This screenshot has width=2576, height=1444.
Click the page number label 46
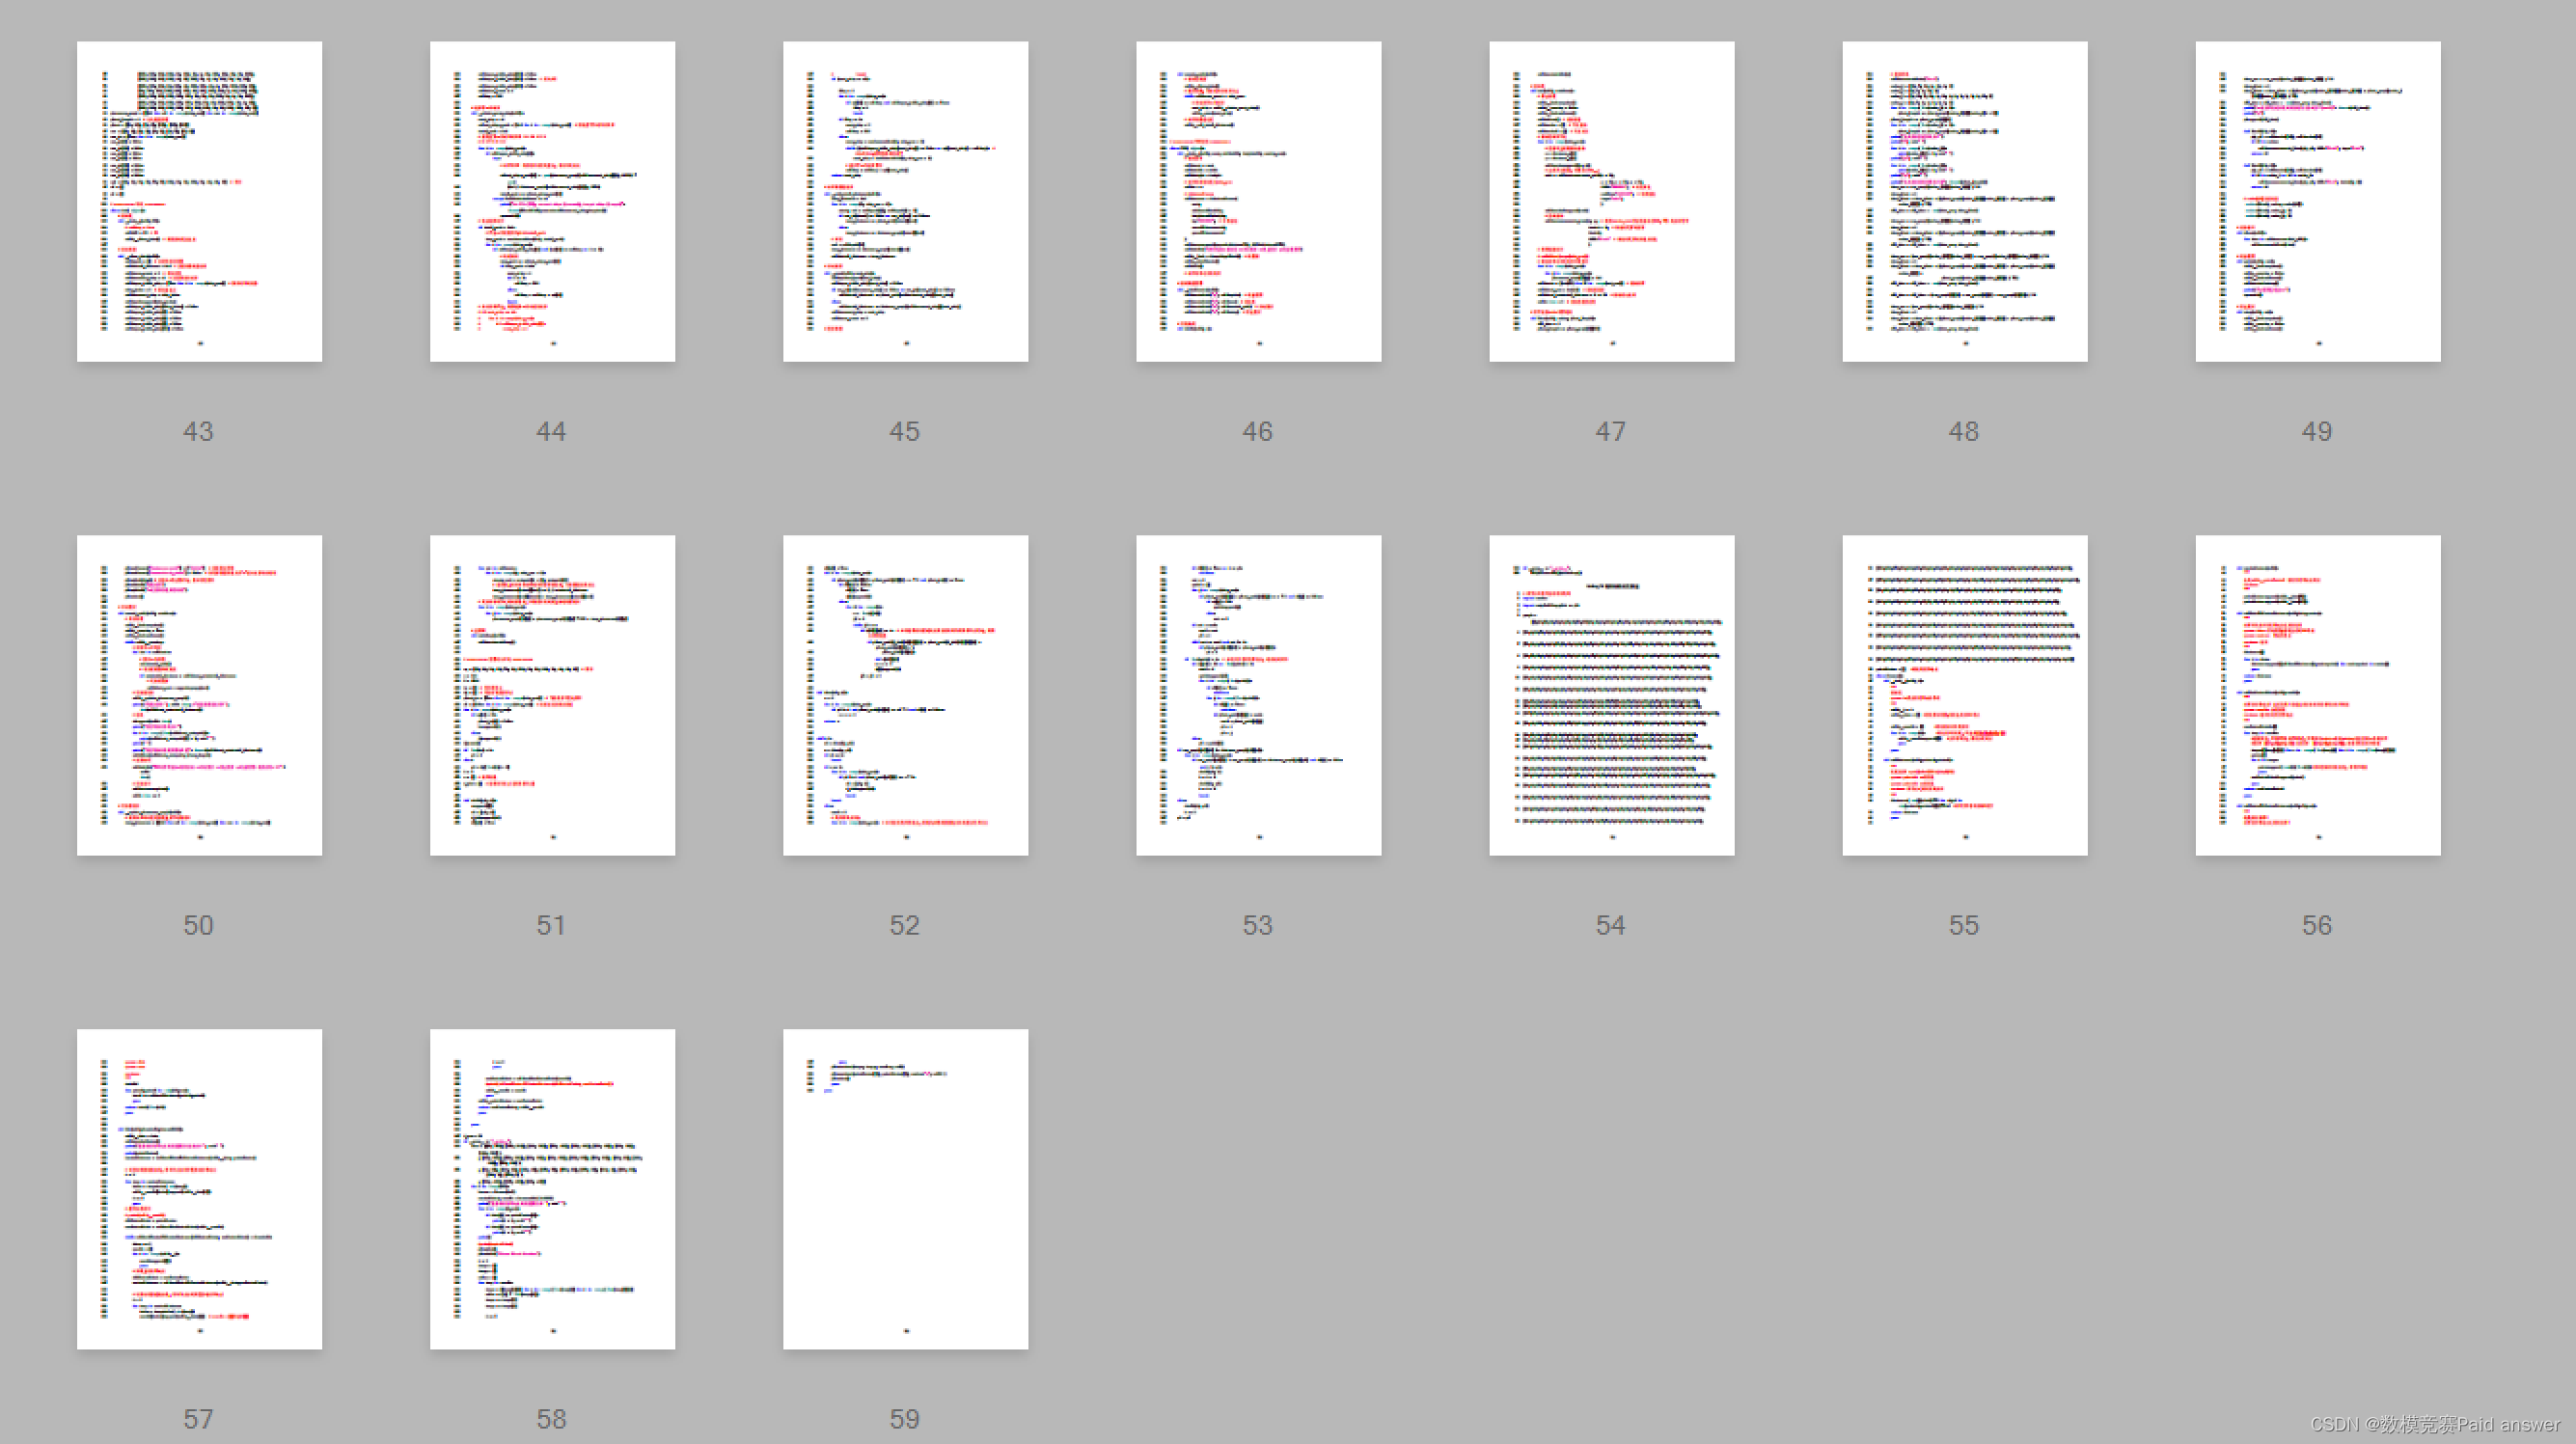[1257, 431]
